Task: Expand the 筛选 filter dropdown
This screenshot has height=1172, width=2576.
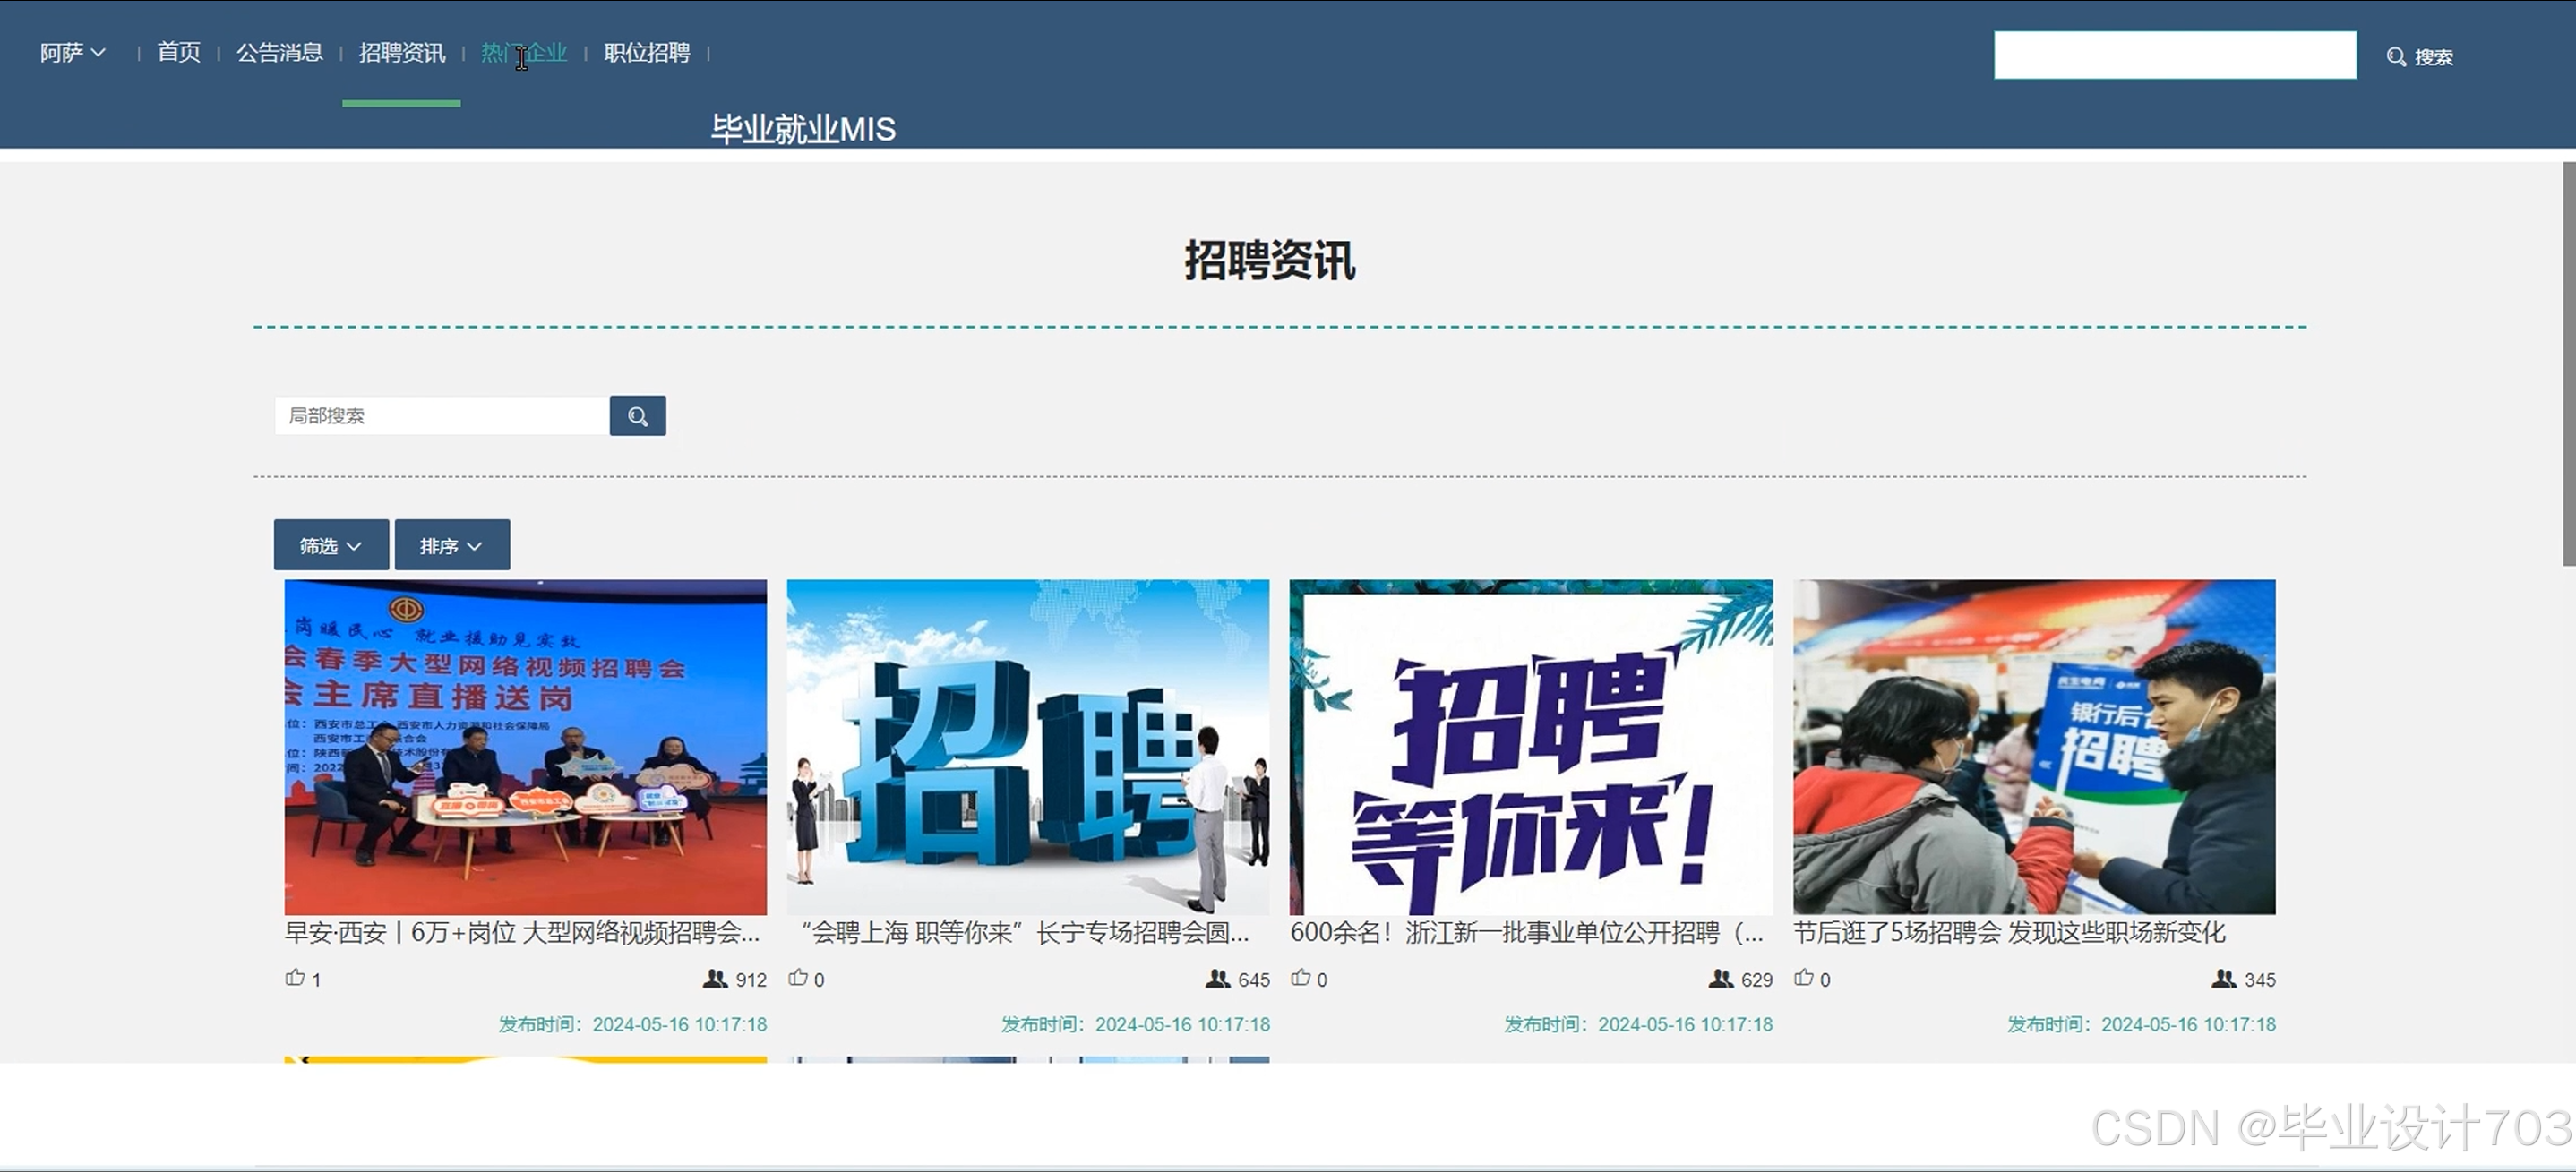Action: [x=331, y=546]
